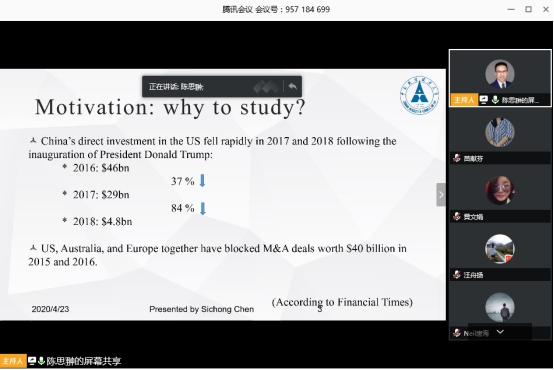Collapse participant panel with side arrow

point(441,194)
